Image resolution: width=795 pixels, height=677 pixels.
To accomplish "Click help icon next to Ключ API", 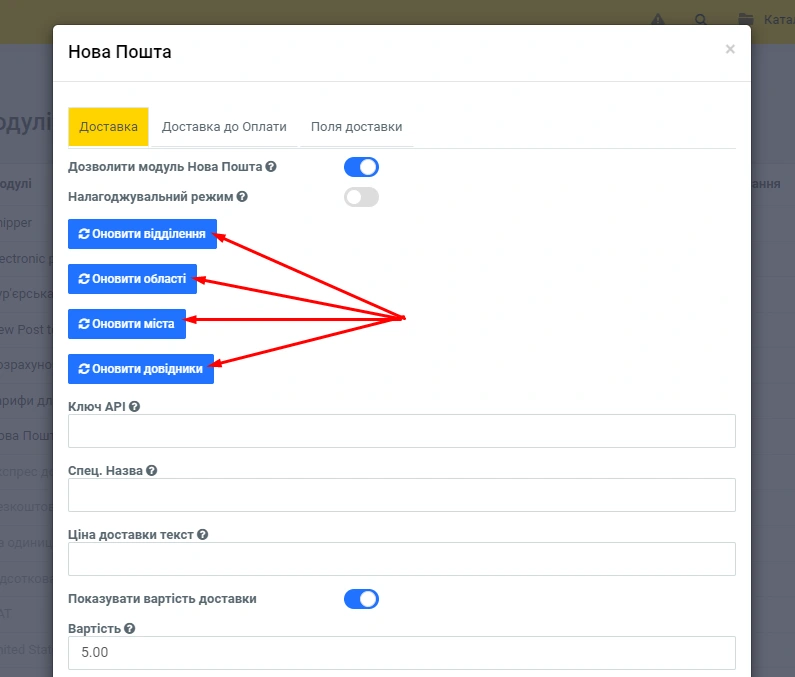I will coord(134,406).
